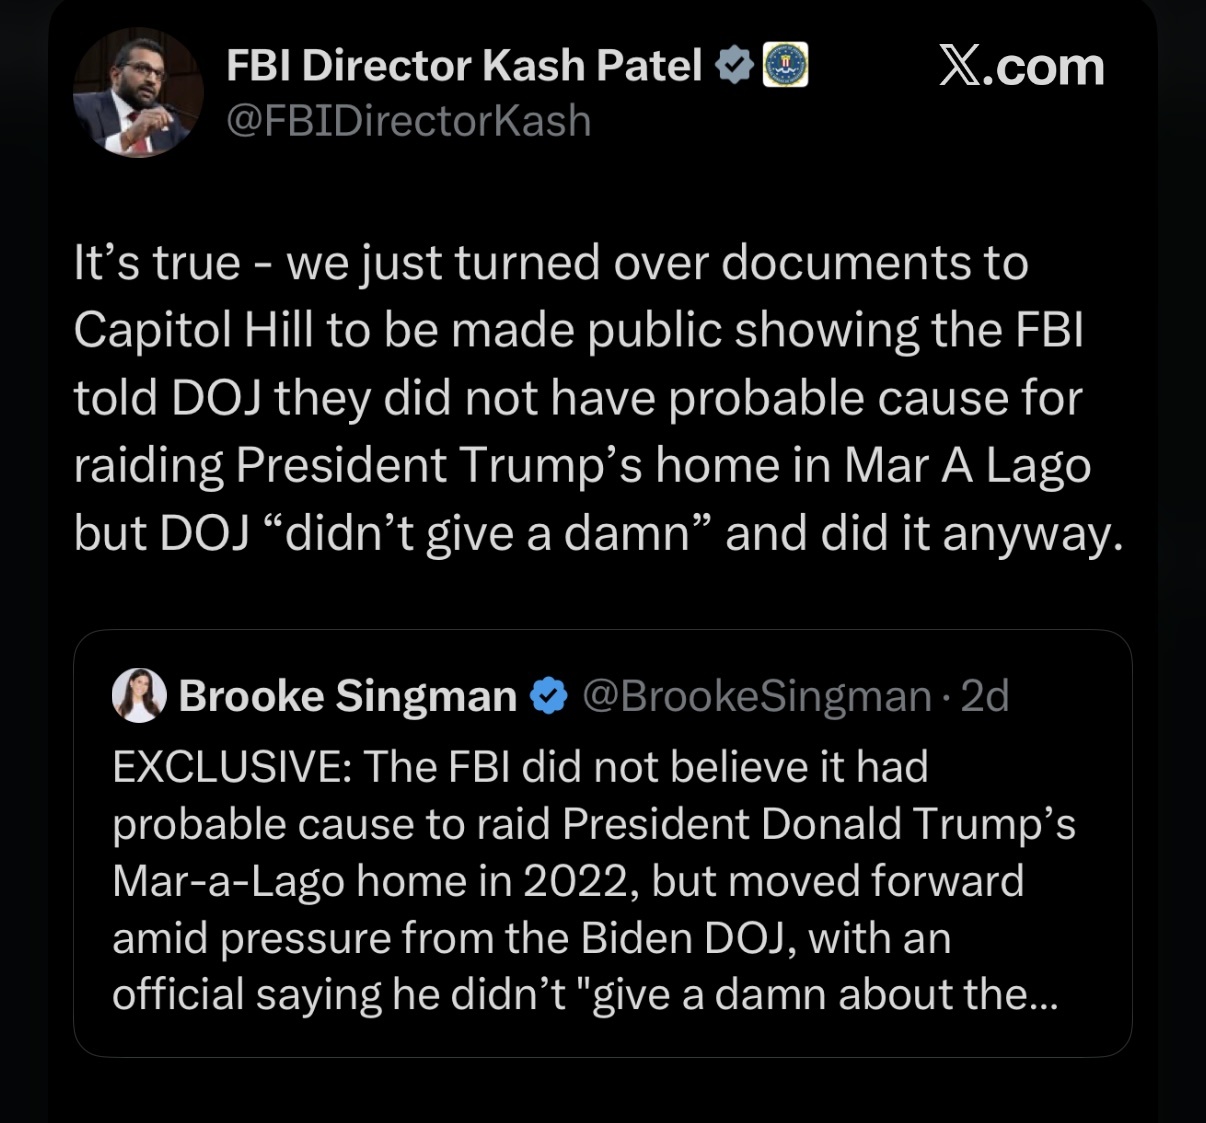Open Brooke Singman's small avatar
1206x1123 pixels.
pos(139,695)
